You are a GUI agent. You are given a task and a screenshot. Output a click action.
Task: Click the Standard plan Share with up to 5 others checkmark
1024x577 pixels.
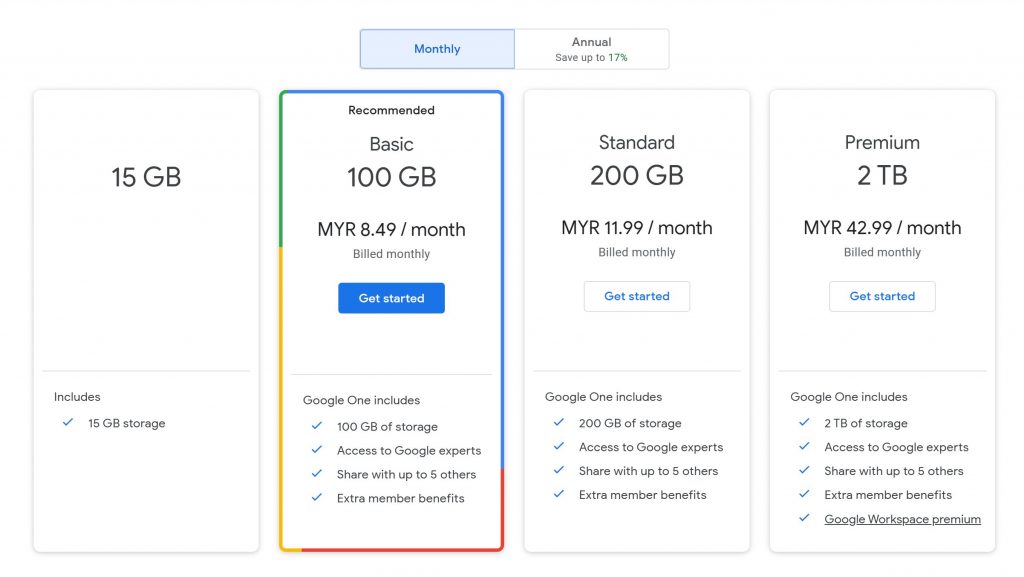[x=558, y=470]
